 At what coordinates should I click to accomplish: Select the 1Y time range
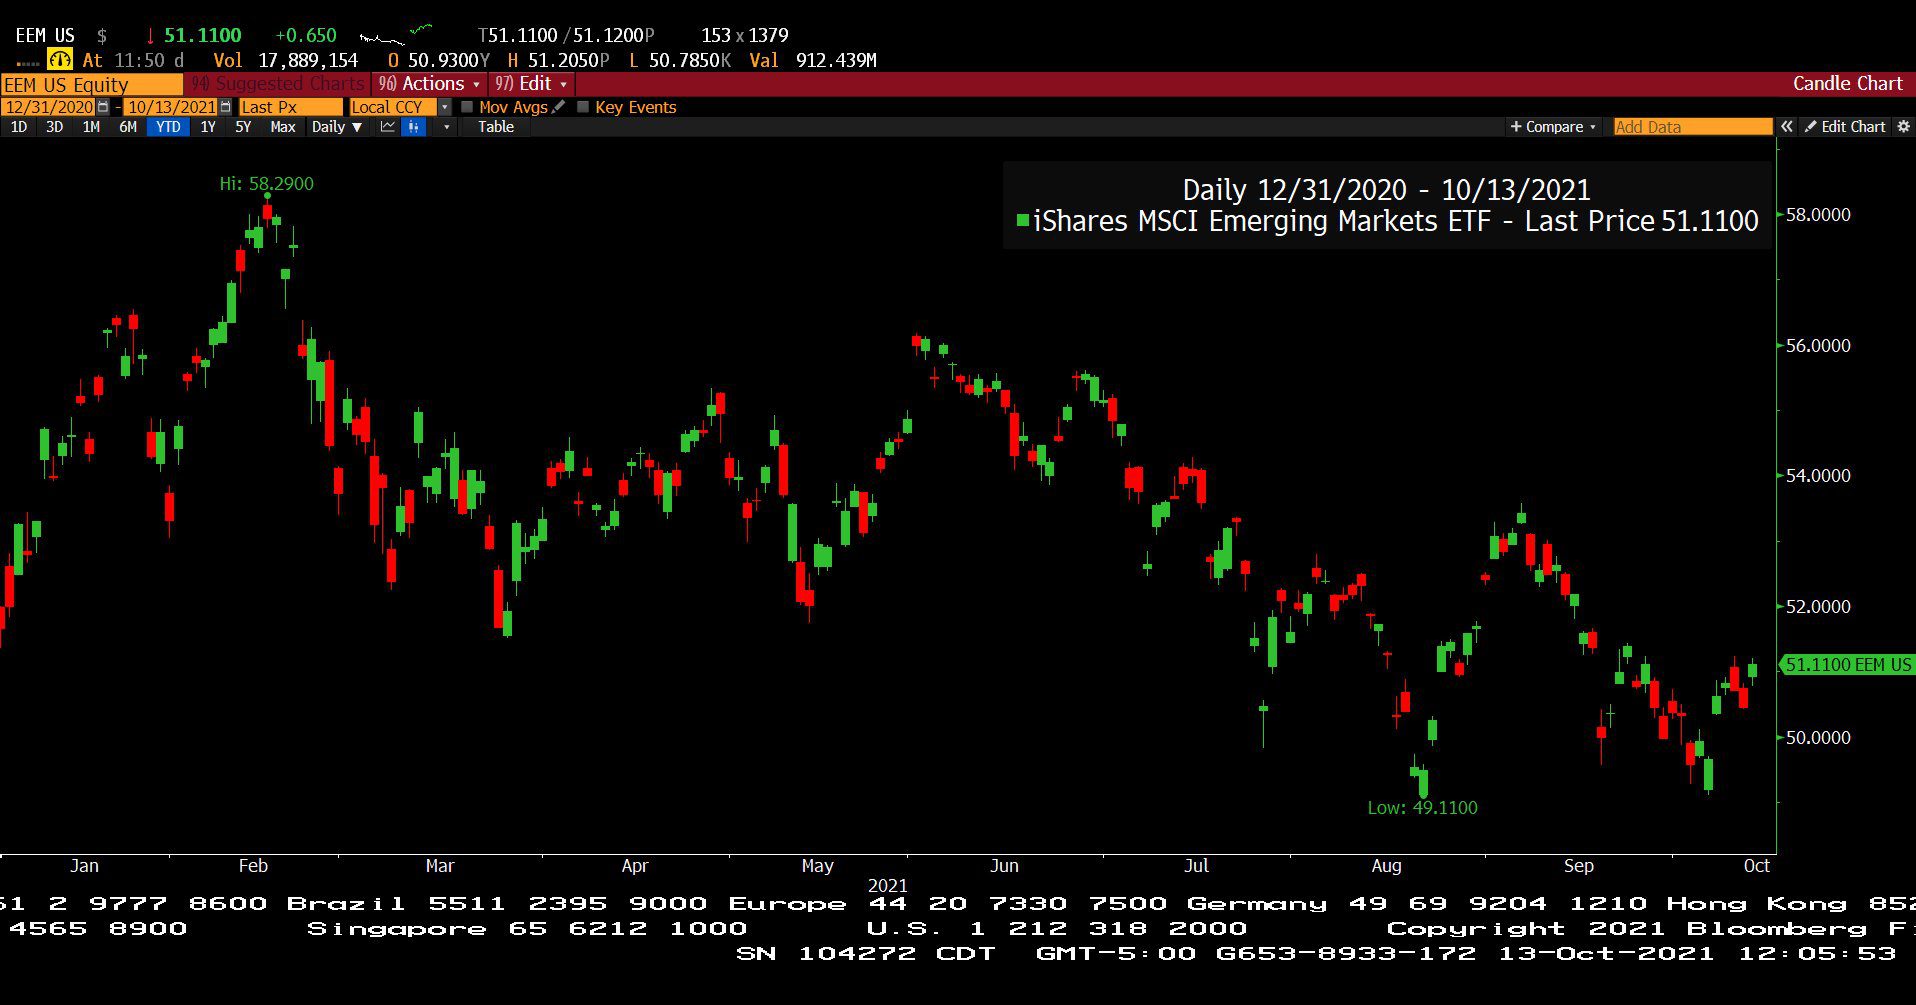pos(208,127)
